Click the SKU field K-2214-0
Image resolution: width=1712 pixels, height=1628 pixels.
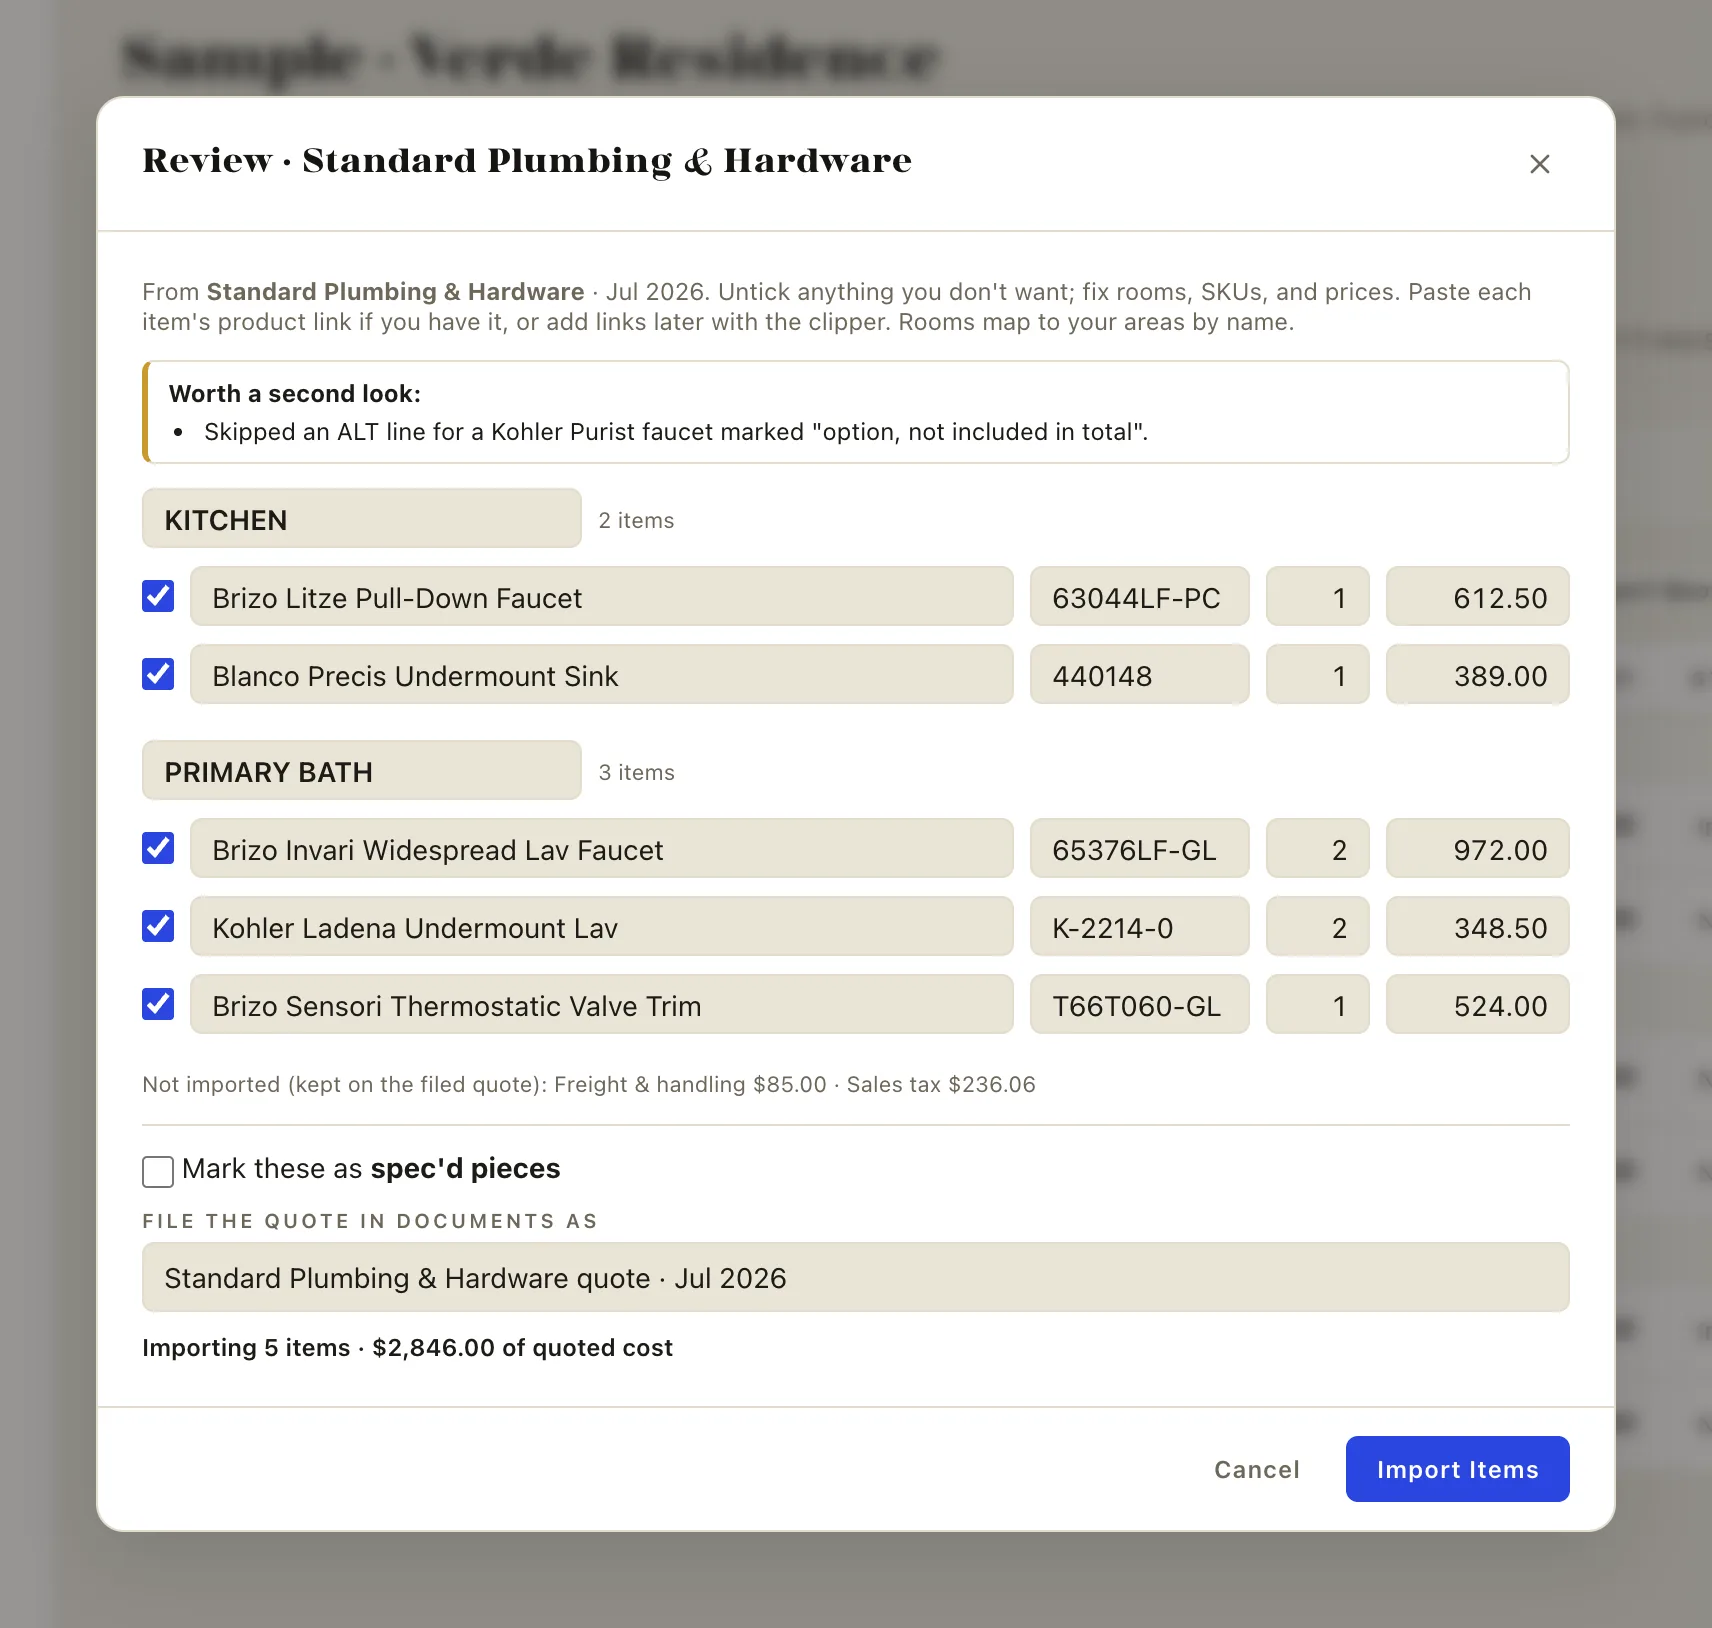click(1140, 927)
